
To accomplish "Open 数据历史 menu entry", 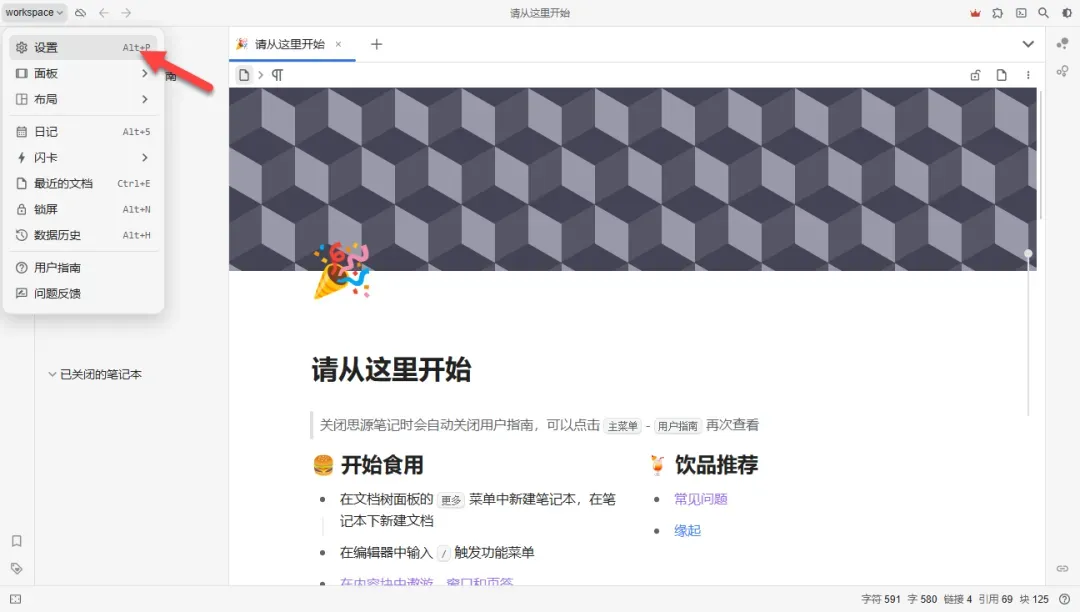I will click(83, 235).
